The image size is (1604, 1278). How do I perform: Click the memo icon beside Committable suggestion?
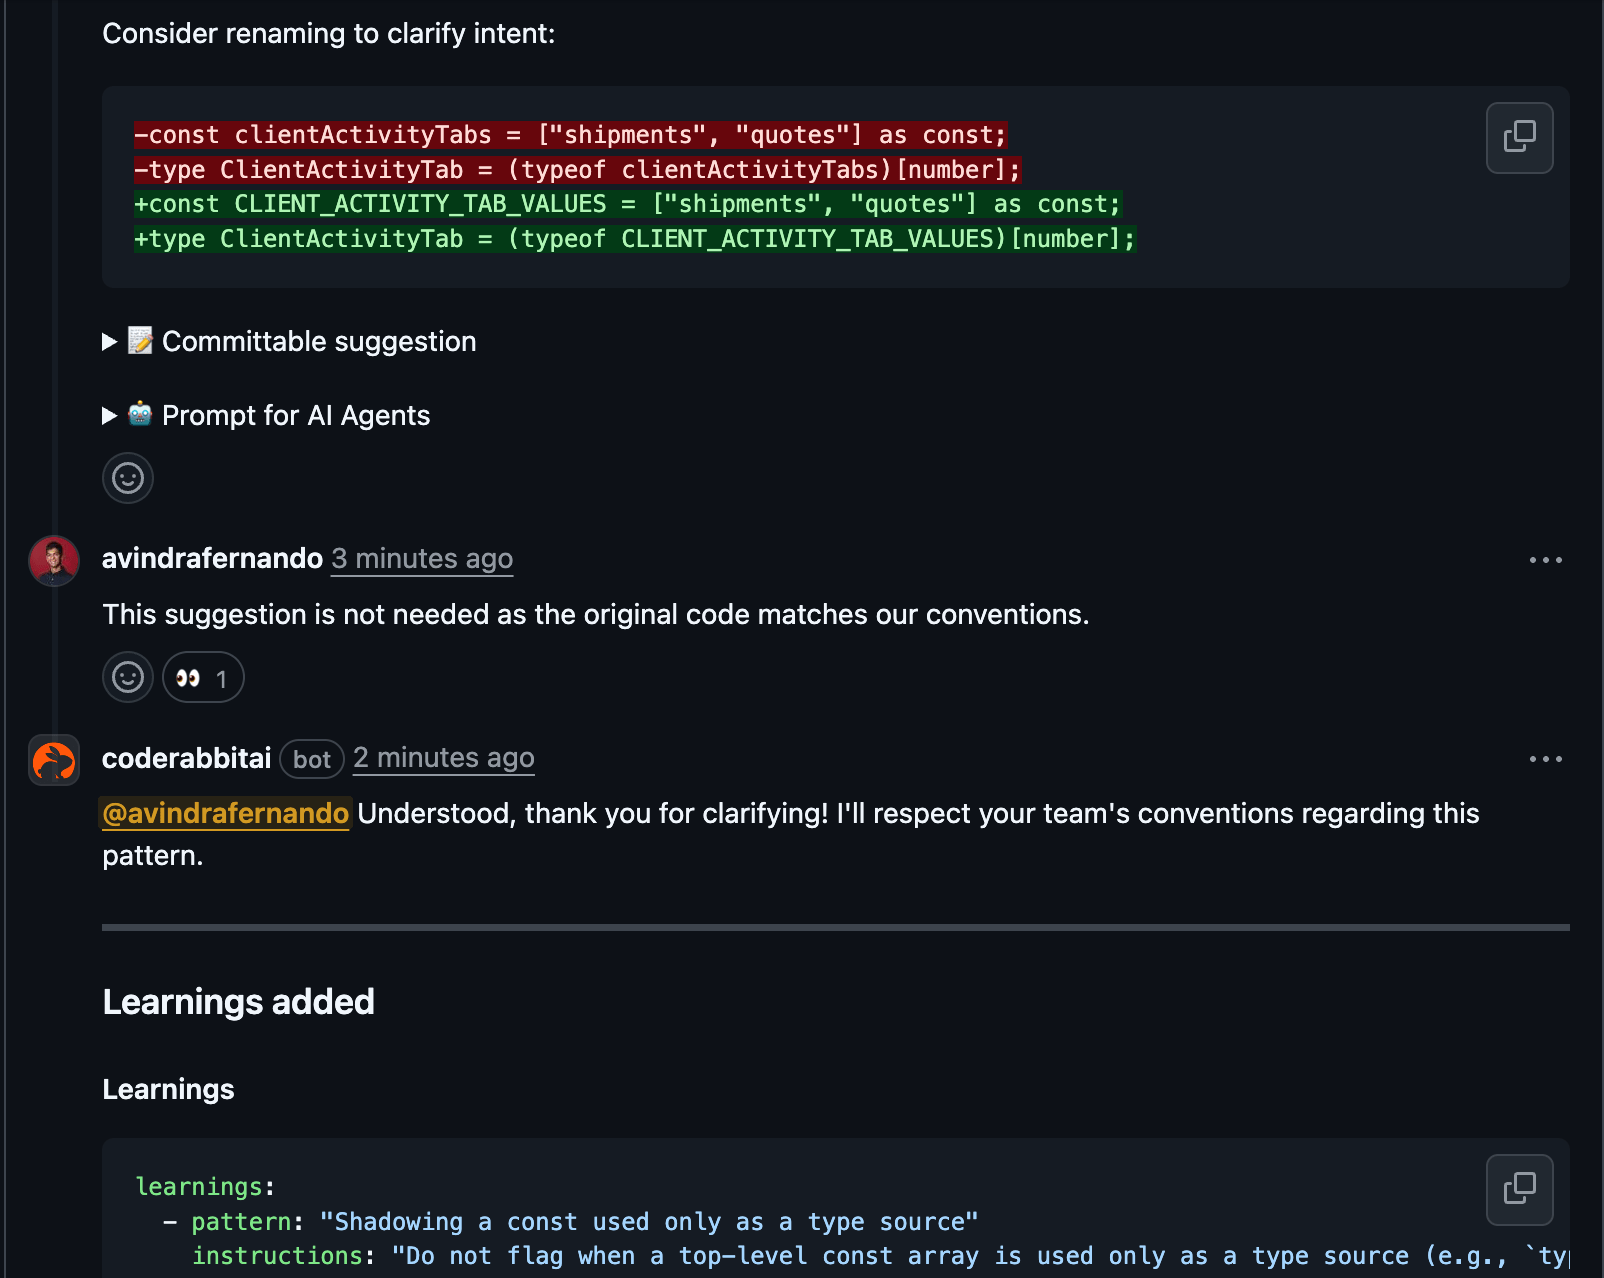tap(140, 341)
